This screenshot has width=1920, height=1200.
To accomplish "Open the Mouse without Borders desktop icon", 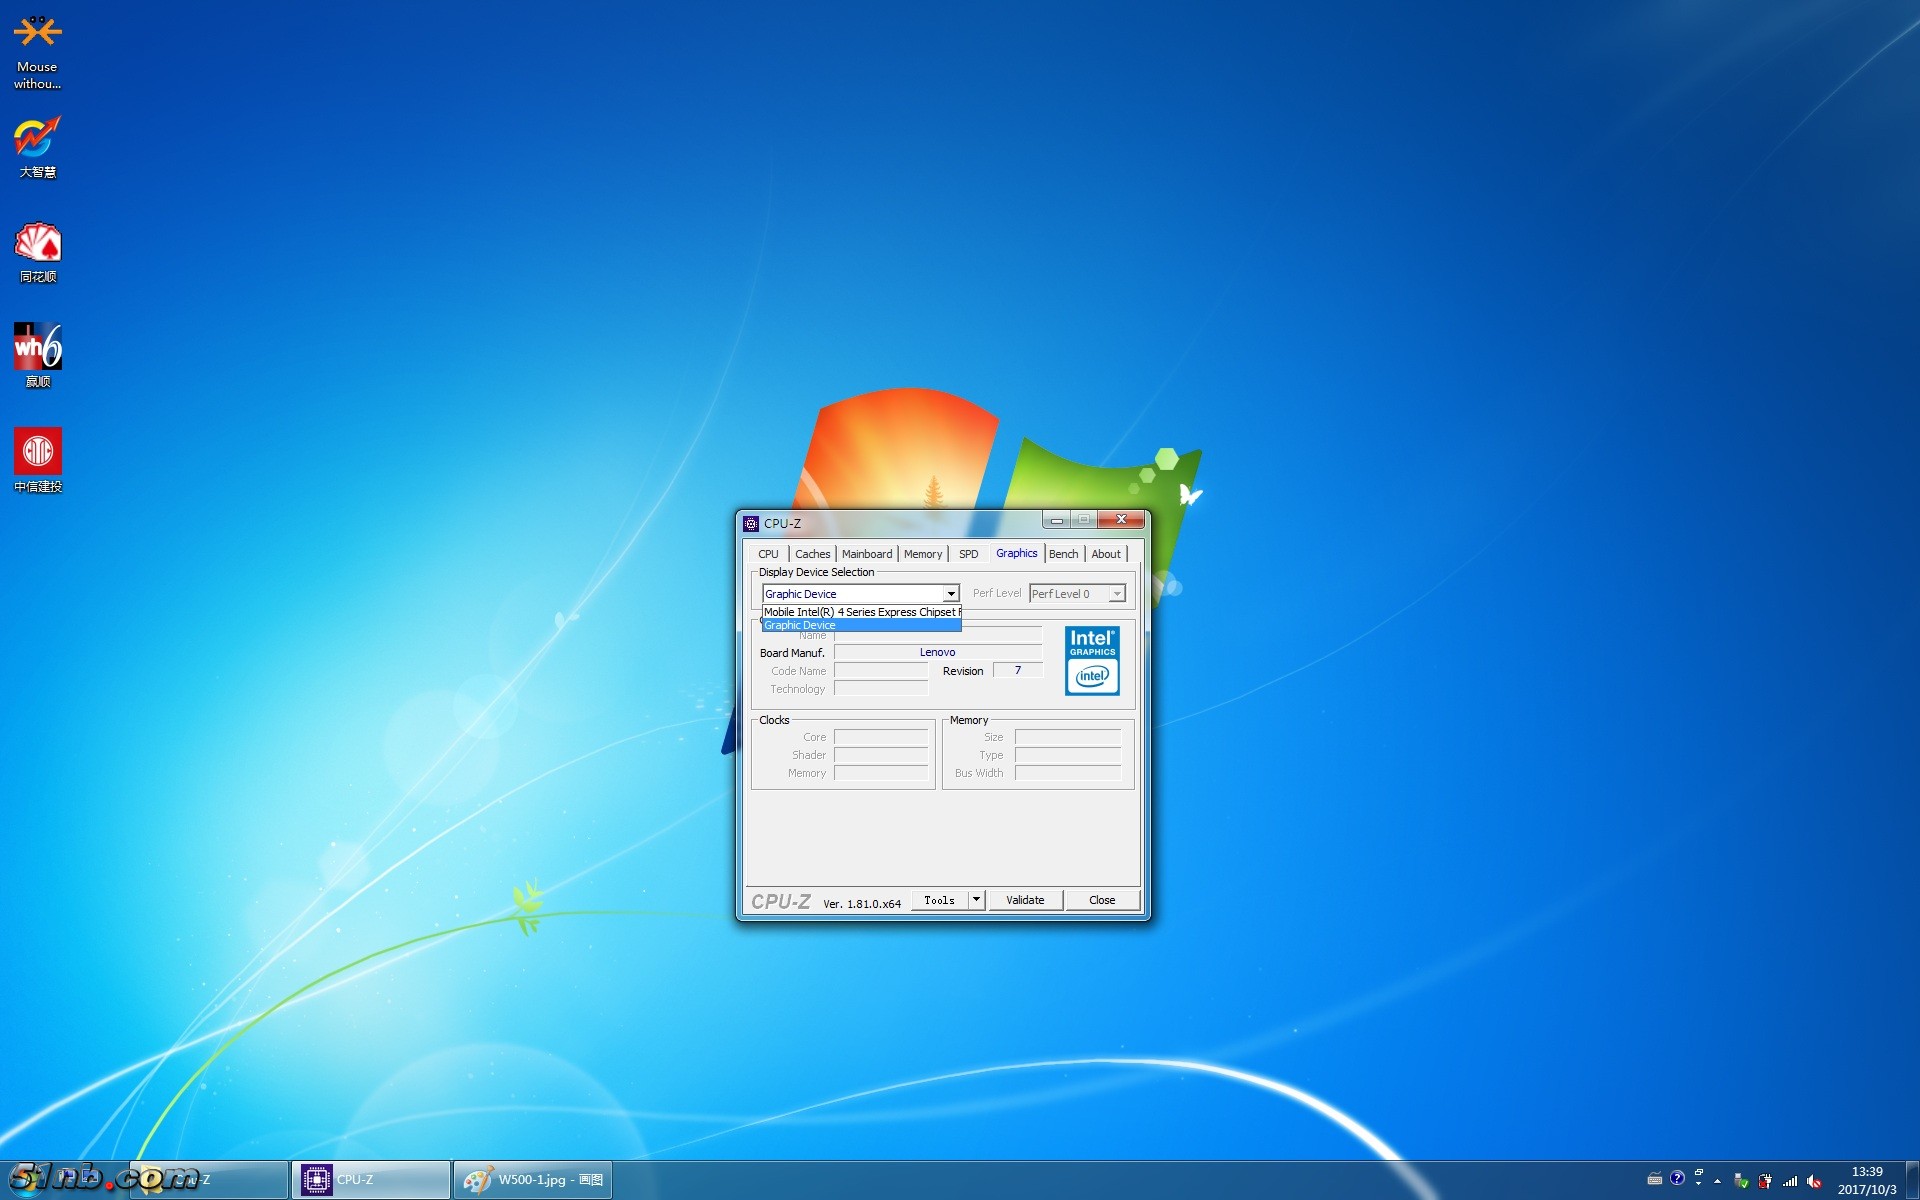I will click(37, 34).
